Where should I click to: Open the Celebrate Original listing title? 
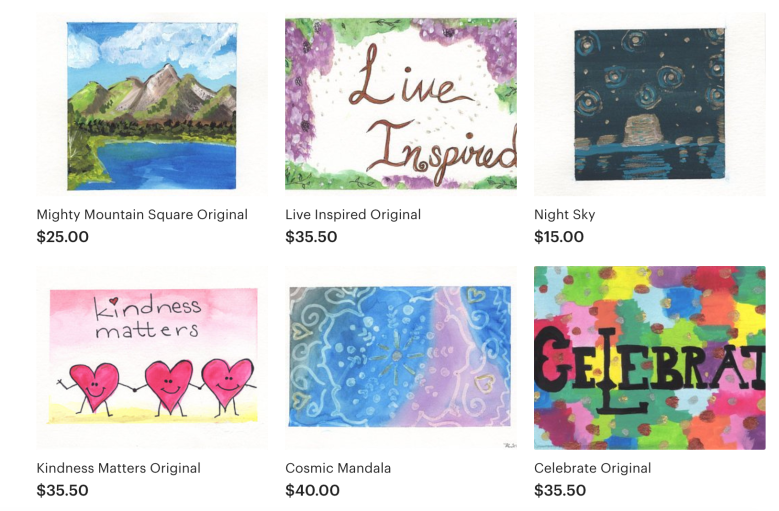(x=592, y=468)
